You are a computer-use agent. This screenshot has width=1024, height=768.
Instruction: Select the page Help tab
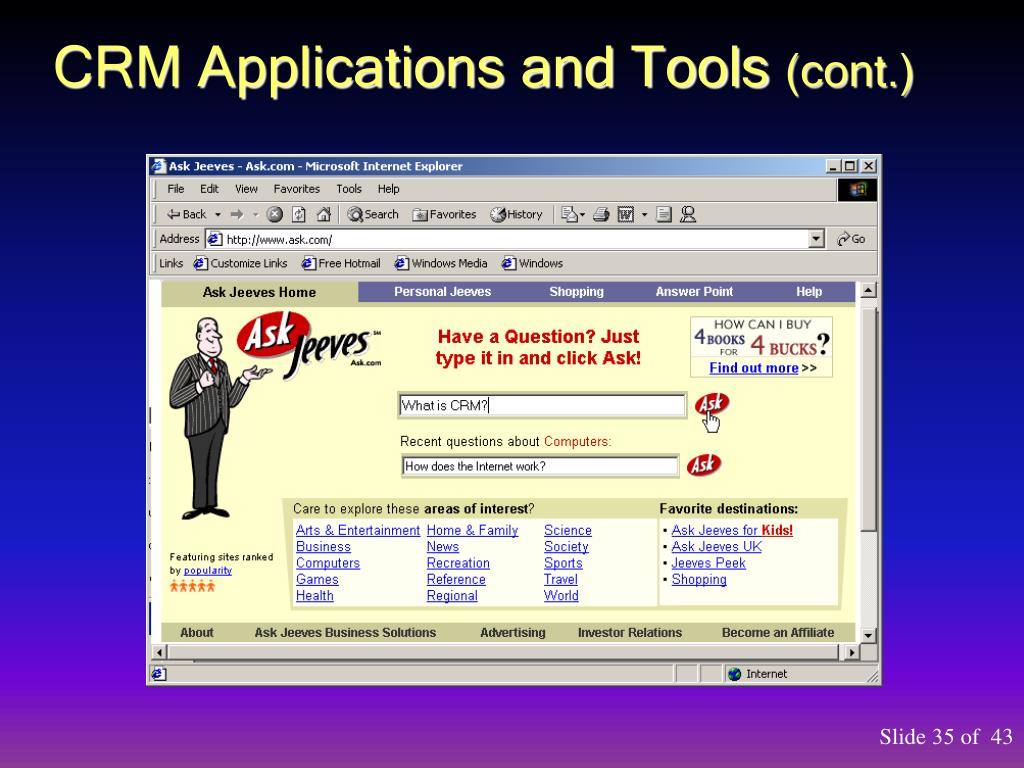[808, 292]
